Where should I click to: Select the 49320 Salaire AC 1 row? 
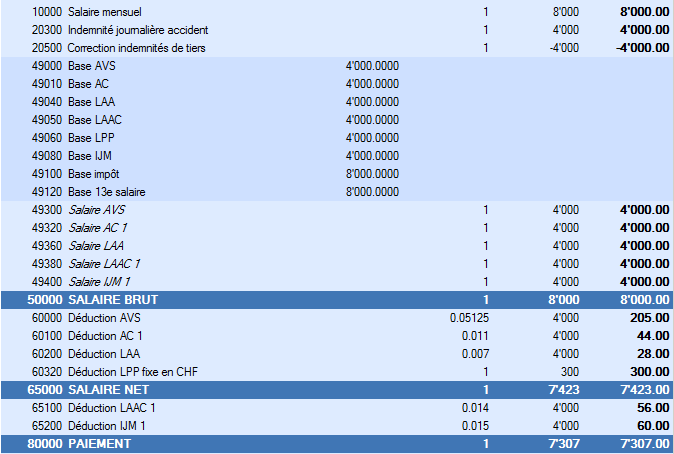click(337, 228)
